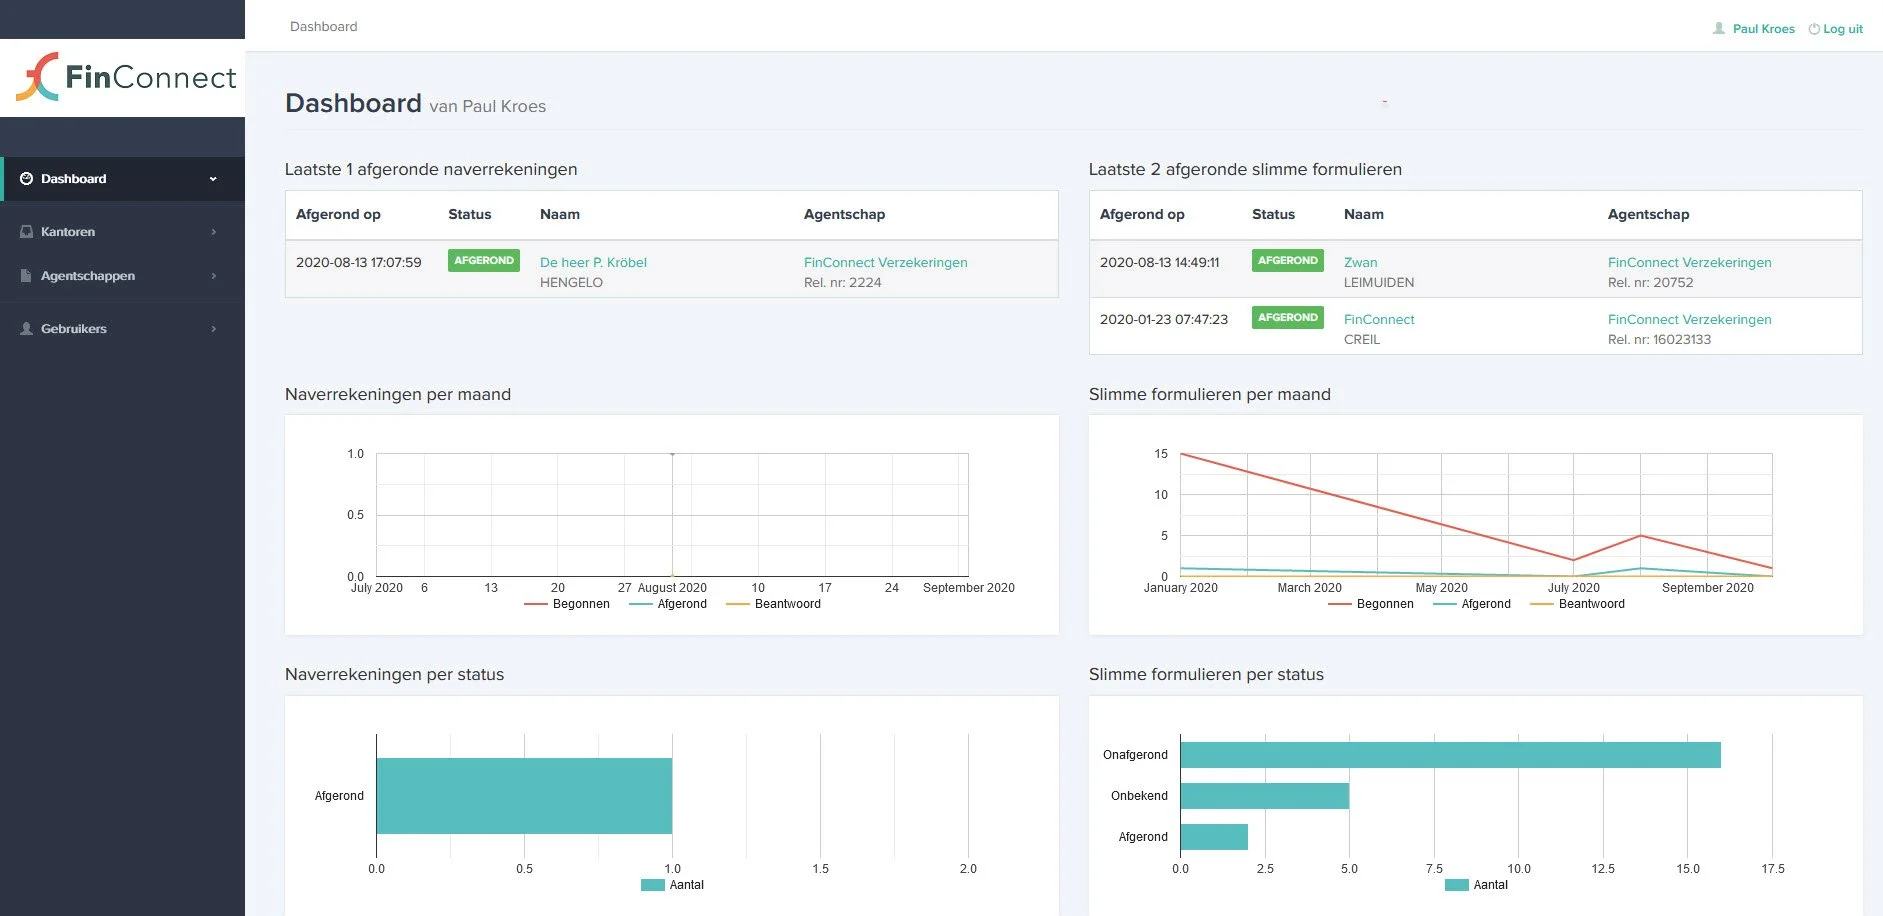Open the Dashboard breadcrumb item
The image size is (1883, 916).
click(x=323, y=26)
